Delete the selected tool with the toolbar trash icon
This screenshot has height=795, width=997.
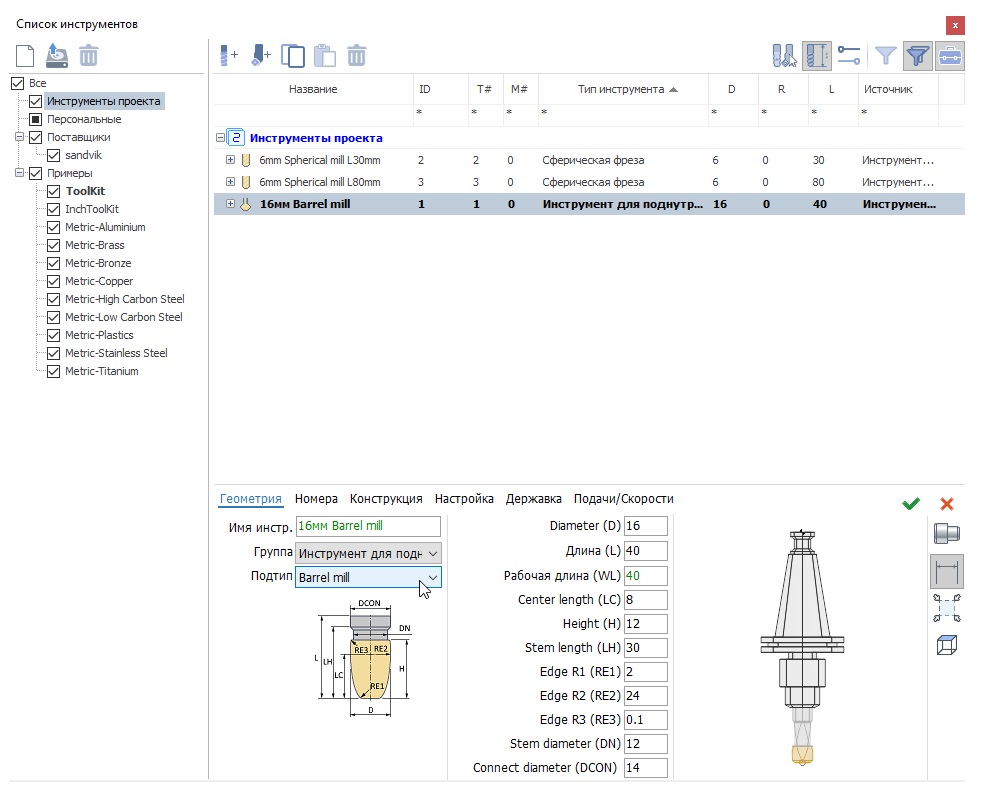[357, 56]
